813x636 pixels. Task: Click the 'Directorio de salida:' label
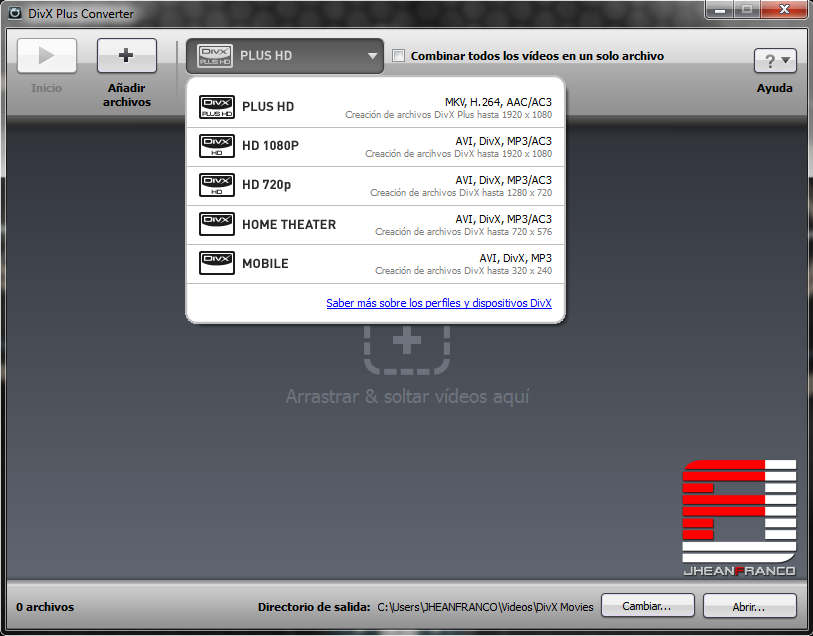click(314, 607)
